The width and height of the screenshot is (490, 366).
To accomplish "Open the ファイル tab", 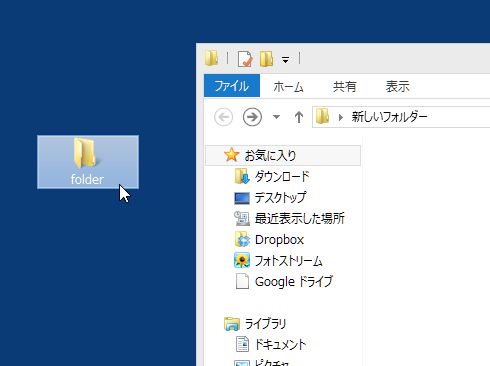I will pyautogui.click(x=232, y=86).
